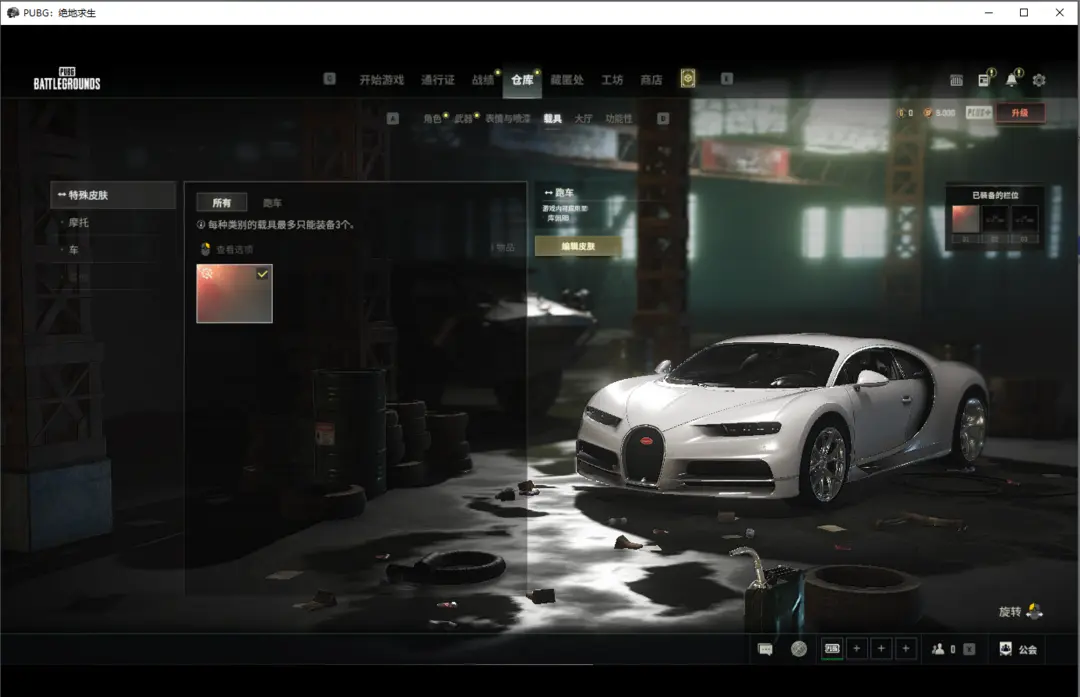Switch to the 开始游戏 tab
Image resolution: width=1080 pixels, height=697 pixels.
coord(381,80)
